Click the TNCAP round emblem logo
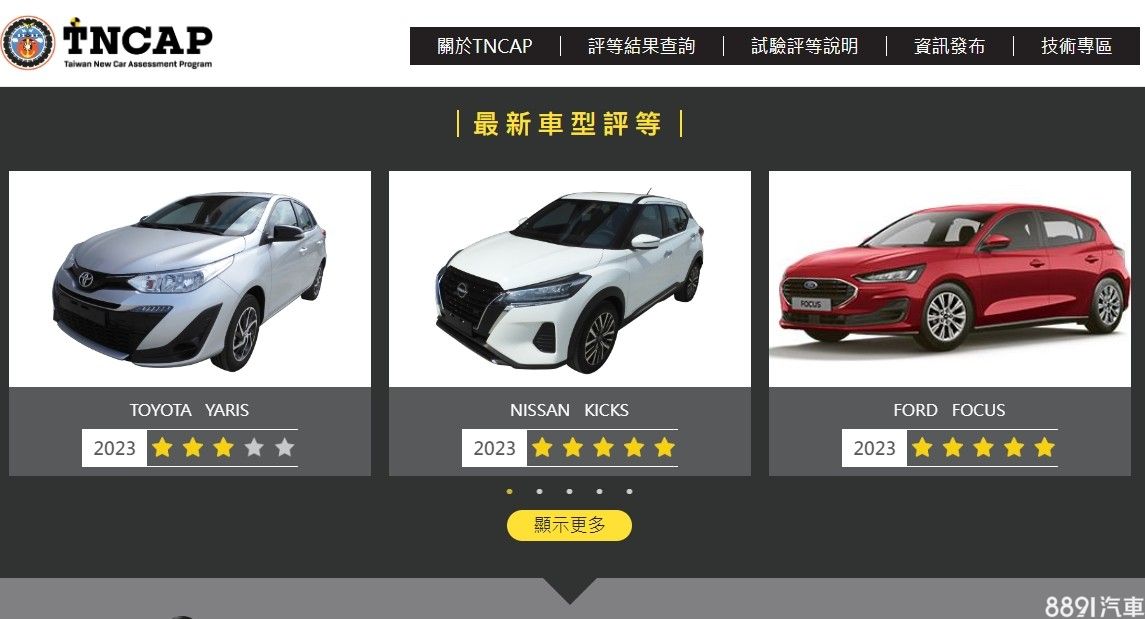The image size is (1145, 619). tap(28, 43)
